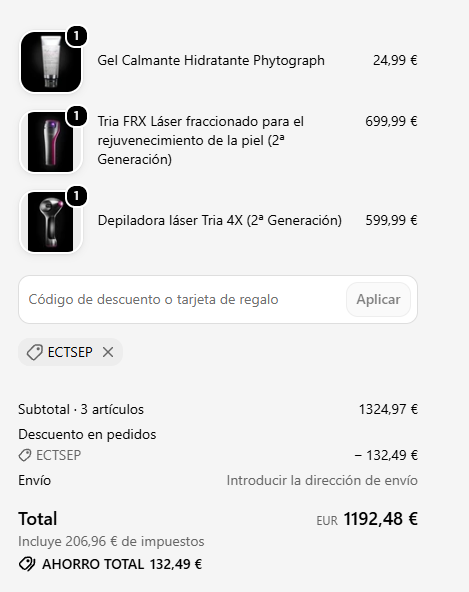Click the 1192,48 € total amount

(380, 519)
